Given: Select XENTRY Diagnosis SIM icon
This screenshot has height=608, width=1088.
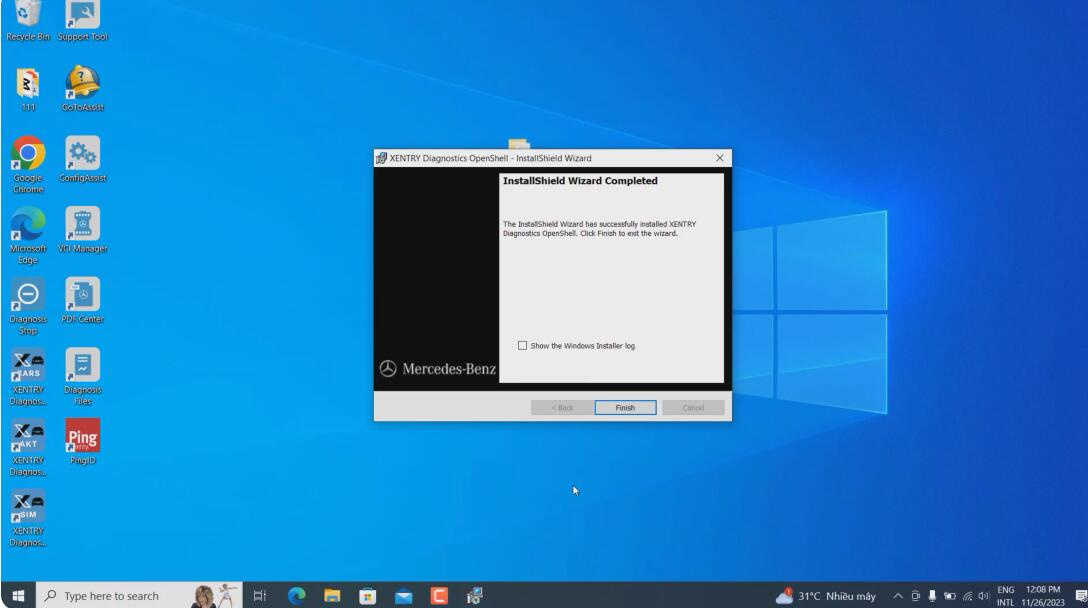Looking at the screenshot, I should (x=28, y=519).
